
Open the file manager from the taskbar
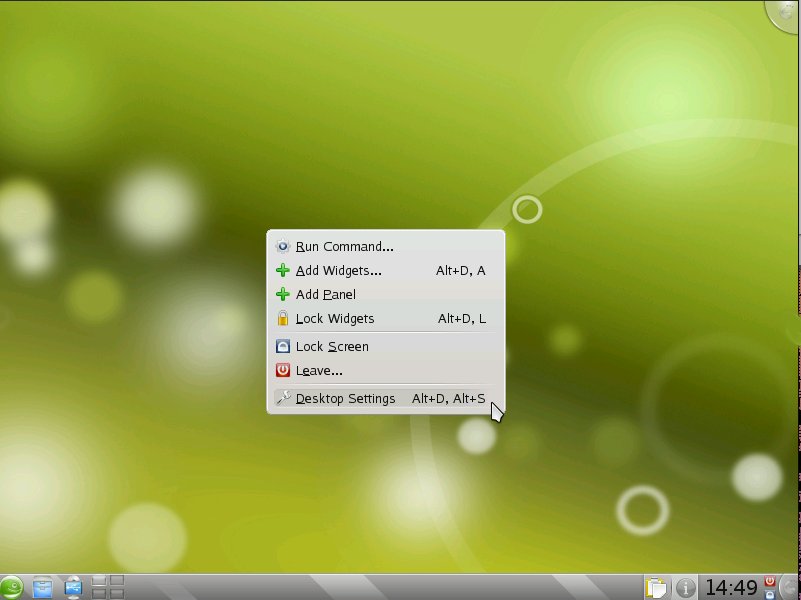(x=41, y=587)
